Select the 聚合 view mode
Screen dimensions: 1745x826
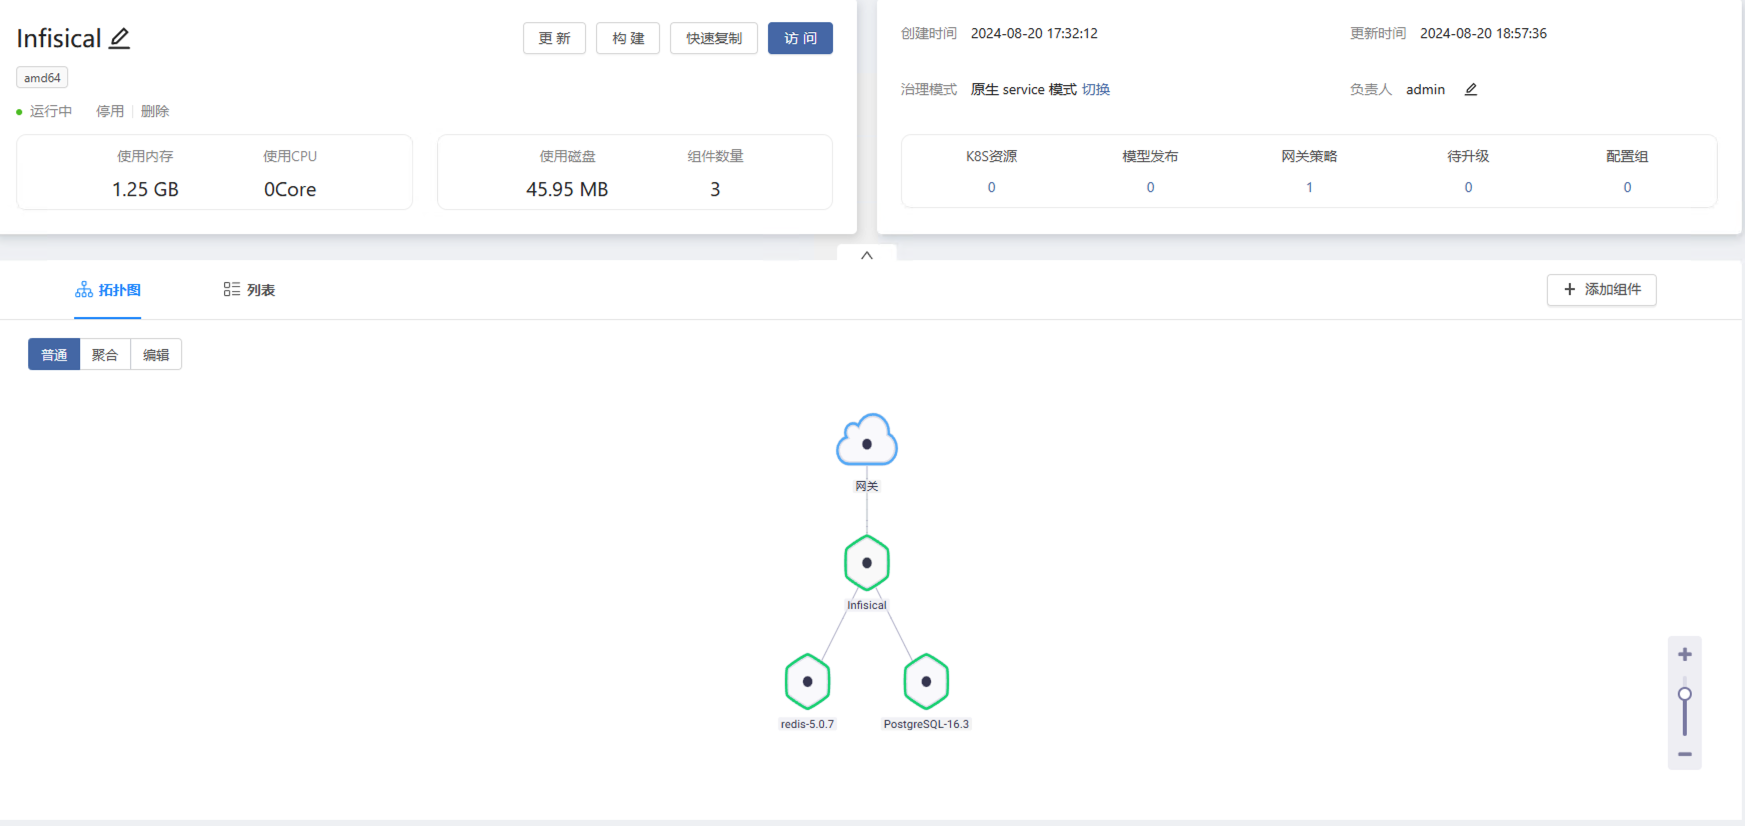105,355
